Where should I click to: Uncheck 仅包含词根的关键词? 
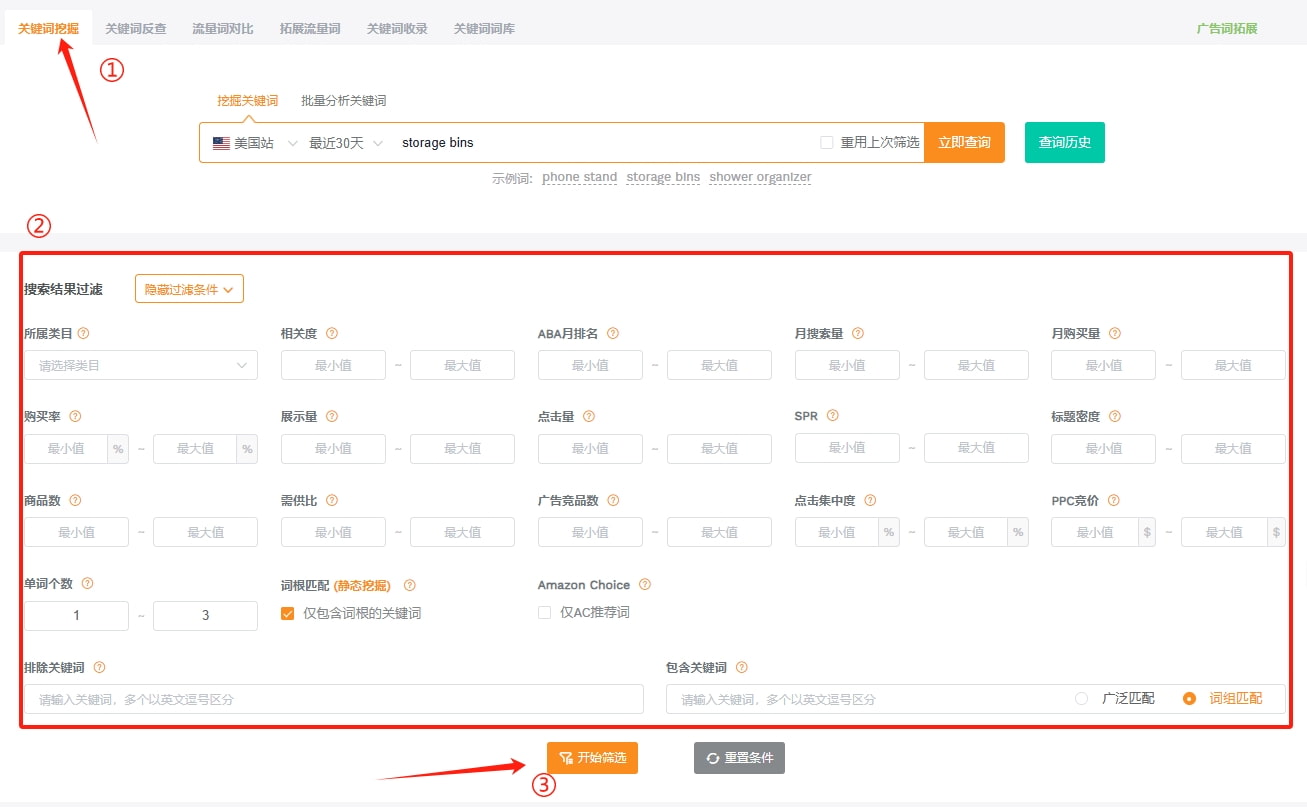point(287,611)
